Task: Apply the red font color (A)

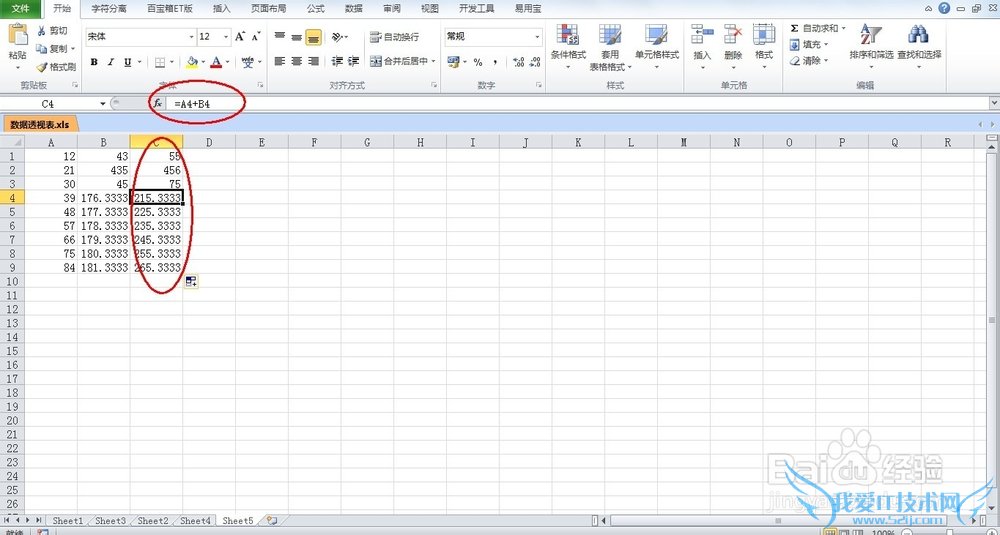Action: click(216, 62)
